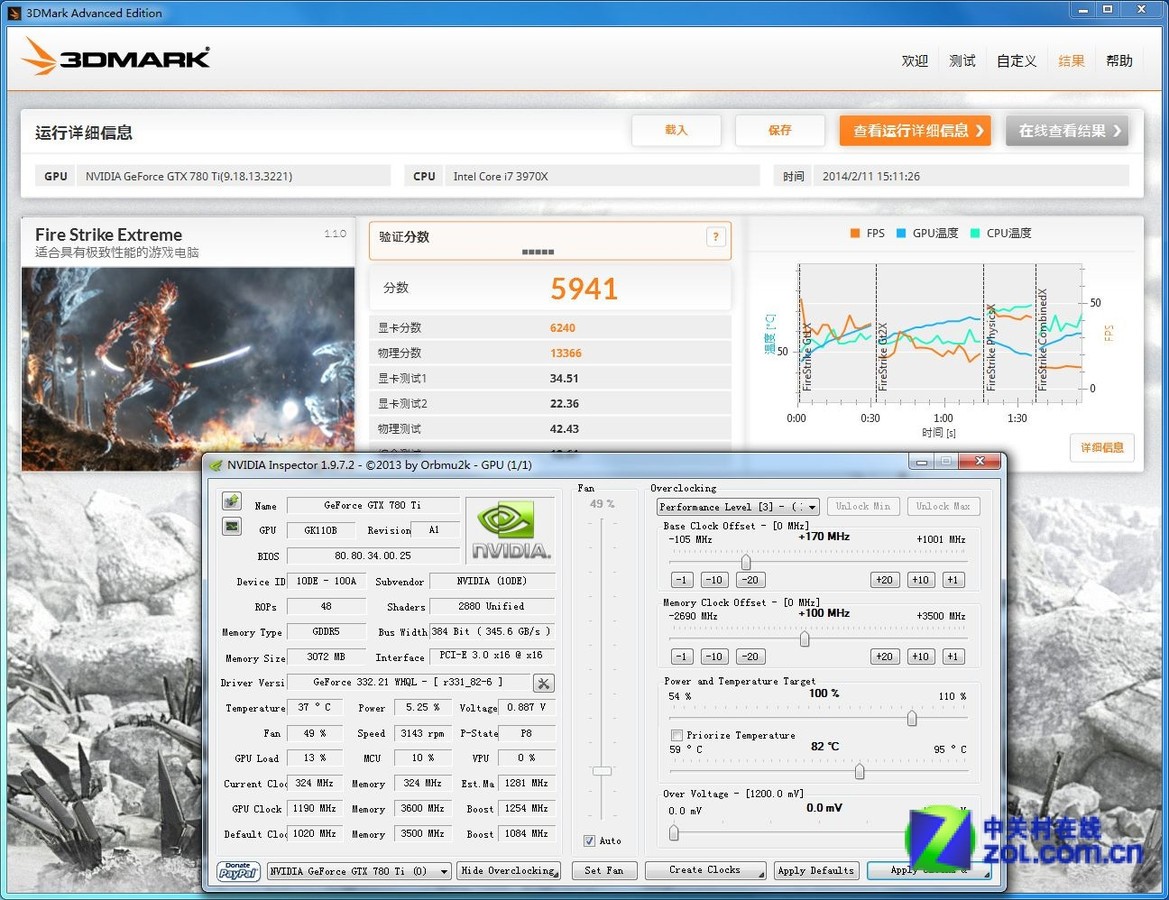Switch to the 自定义 tab
Screen dimensions: 1169x900
point(1016,61)
